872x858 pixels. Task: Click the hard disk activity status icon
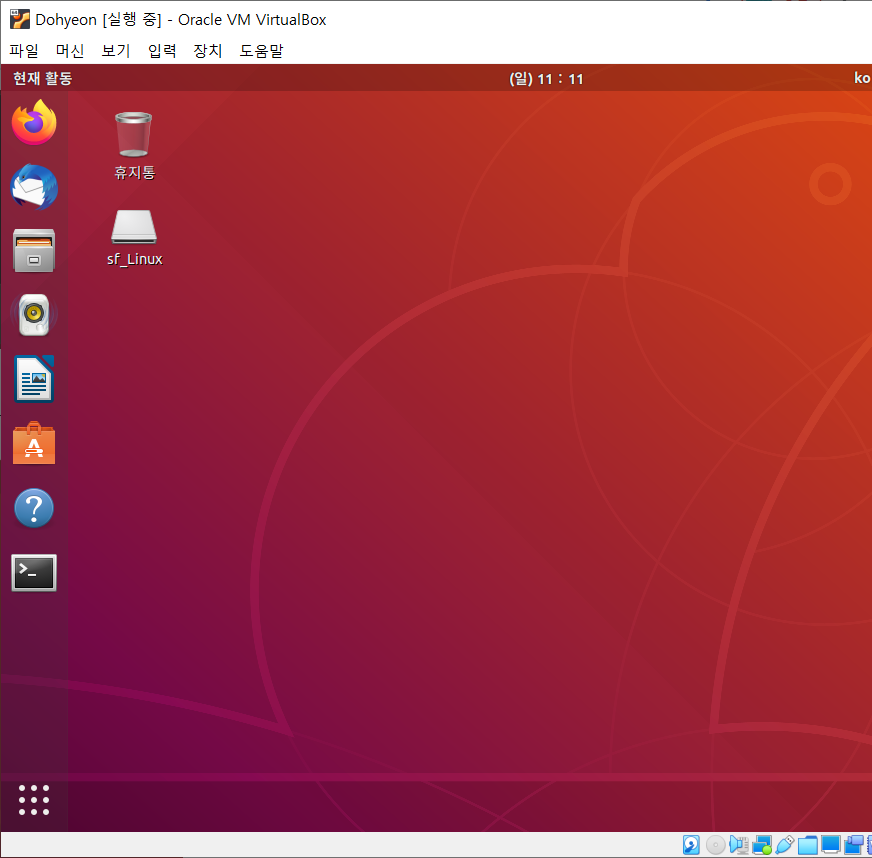point(691,845)
